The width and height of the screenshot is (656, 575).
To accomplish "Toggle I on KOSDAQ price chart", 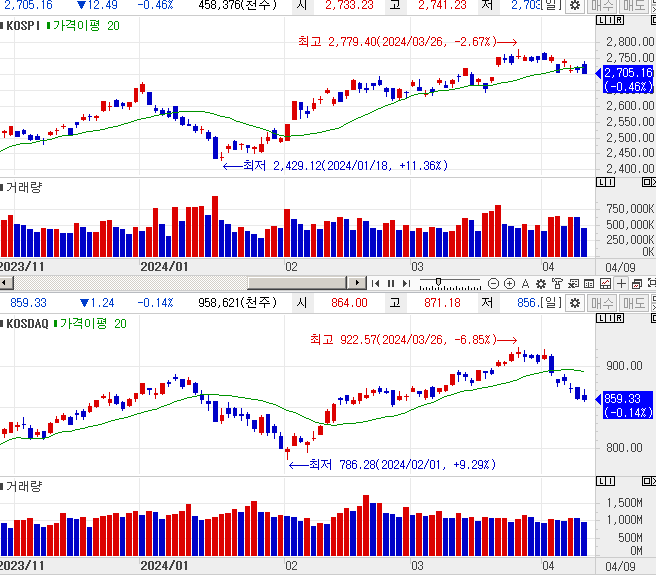I will (610, 318).
